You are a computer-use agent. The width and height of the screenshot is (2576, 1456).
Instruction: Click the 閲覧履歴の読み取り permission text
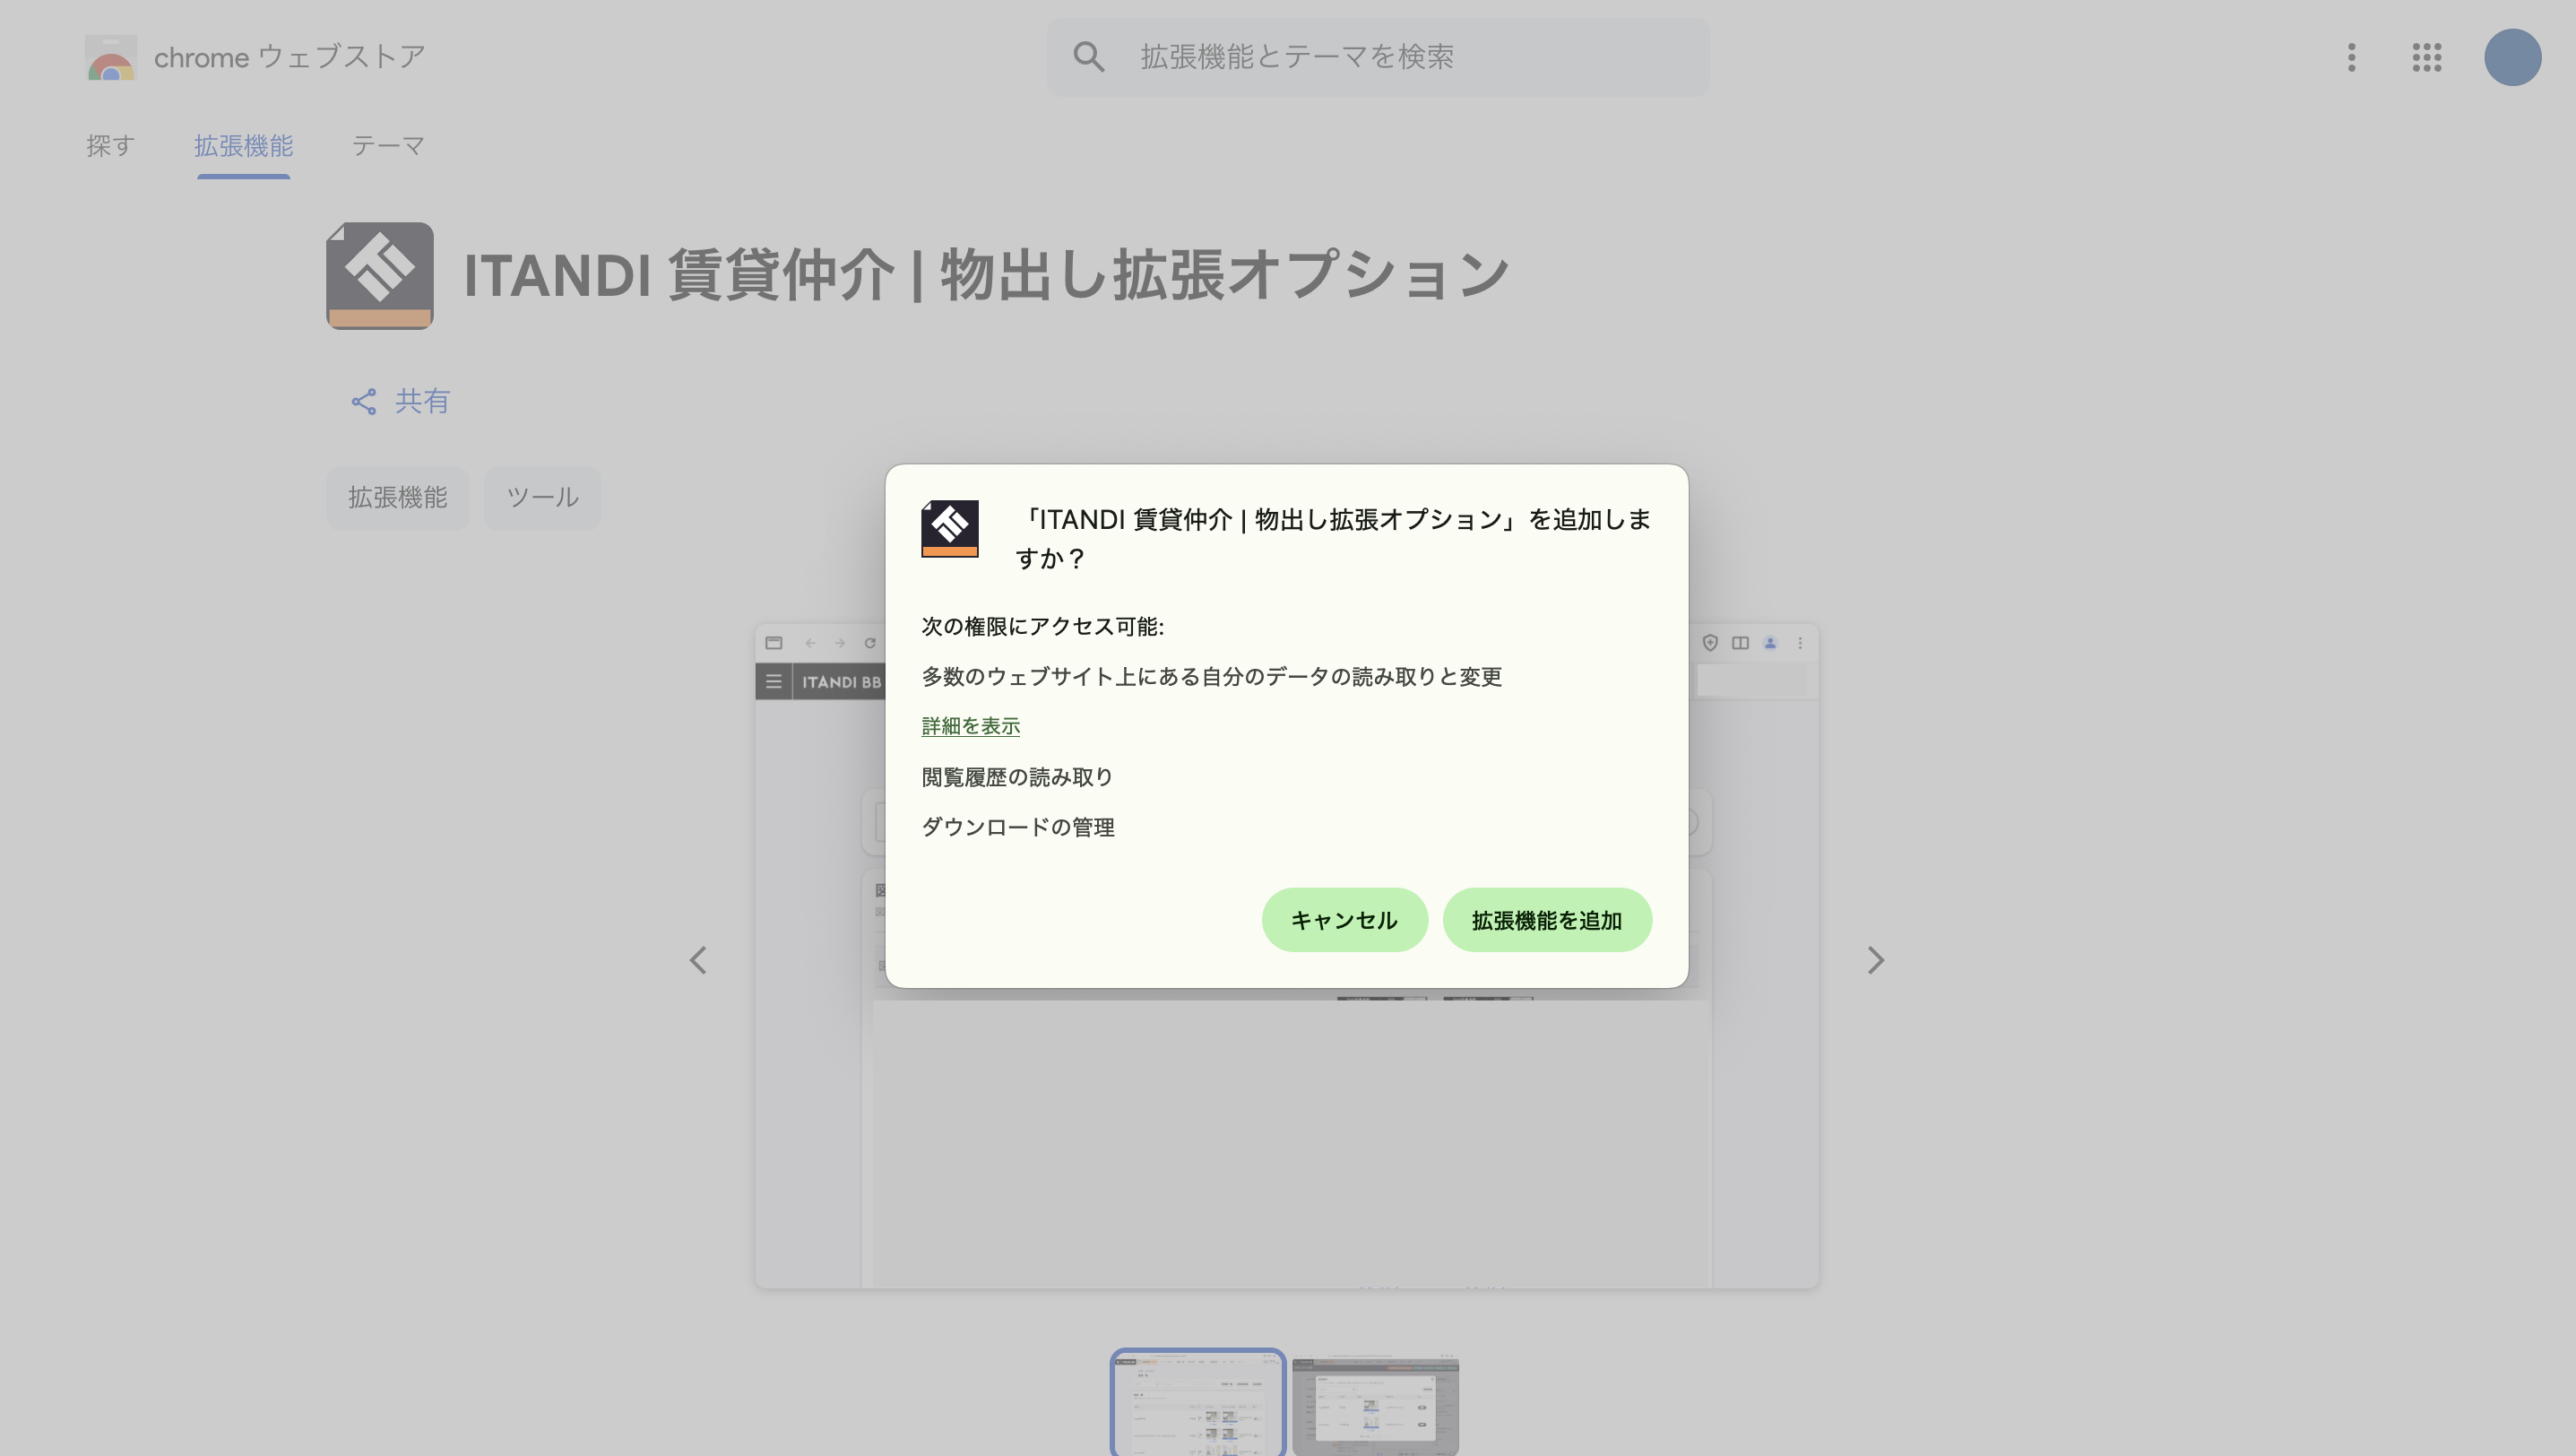[1017, 776]
